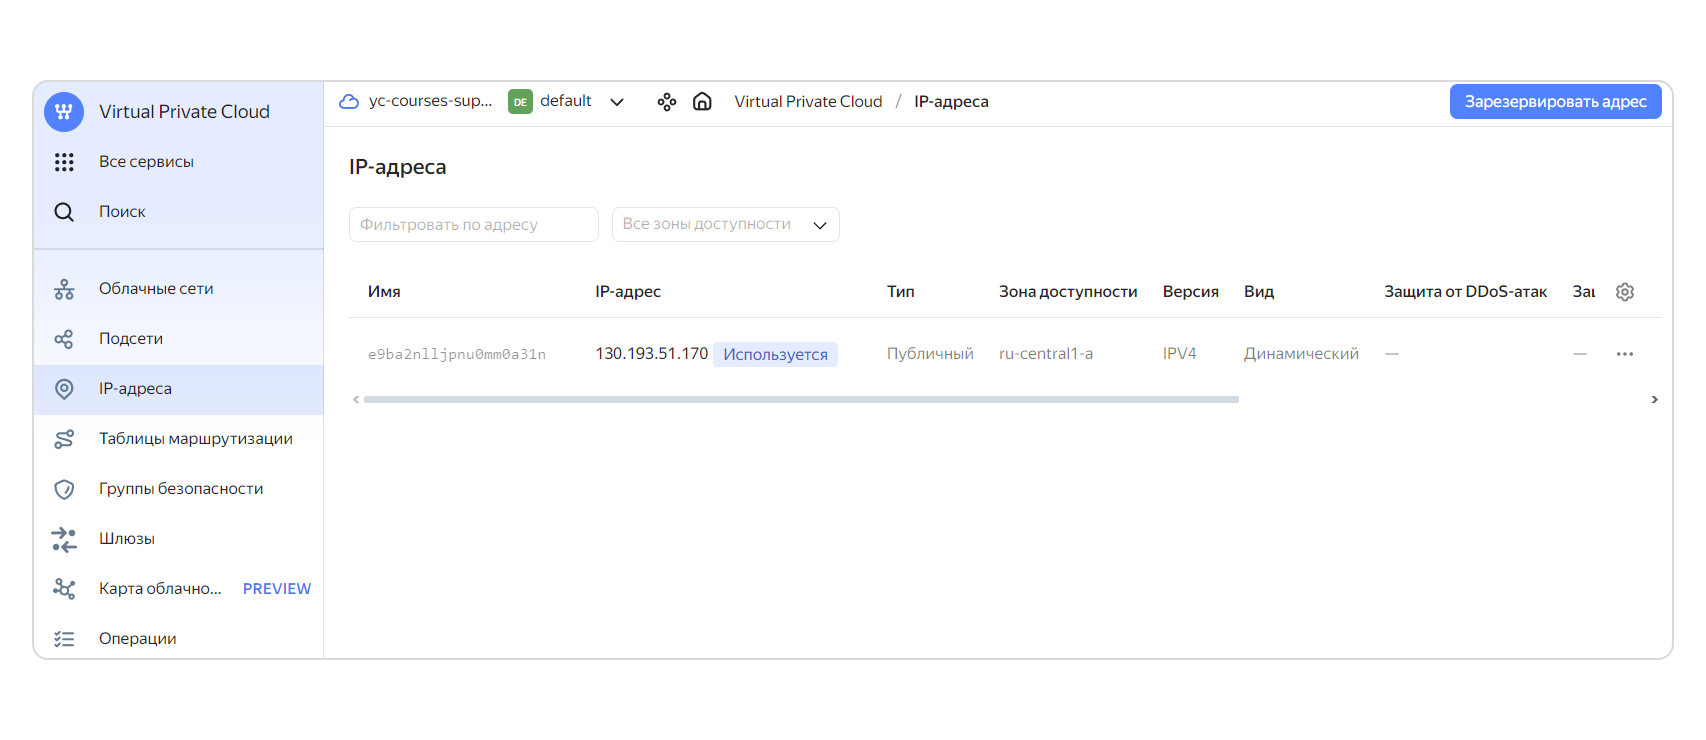Open table column settings gear
1706x740 pixels.
click(1625, 292)
